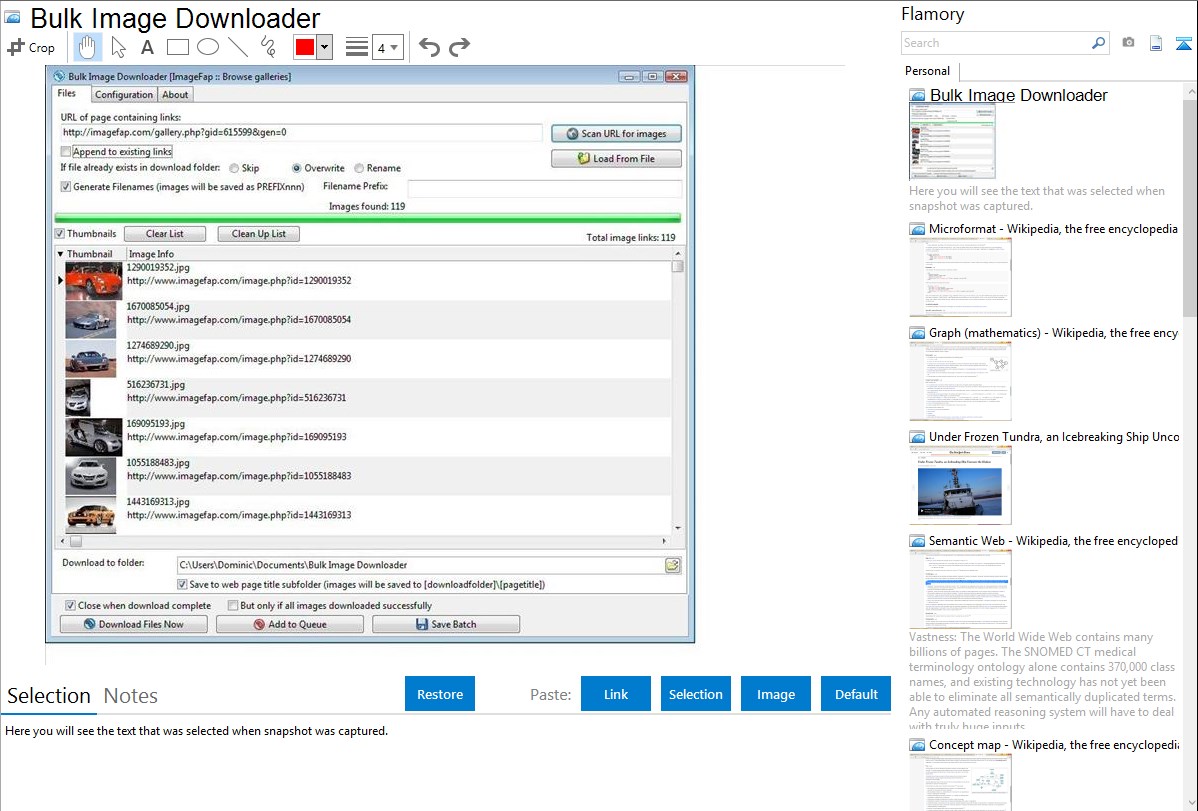Screen dimensions: 1198x811
Task: Click the horizontal scrollbar right arrow
Action: [x=664, y=541]
